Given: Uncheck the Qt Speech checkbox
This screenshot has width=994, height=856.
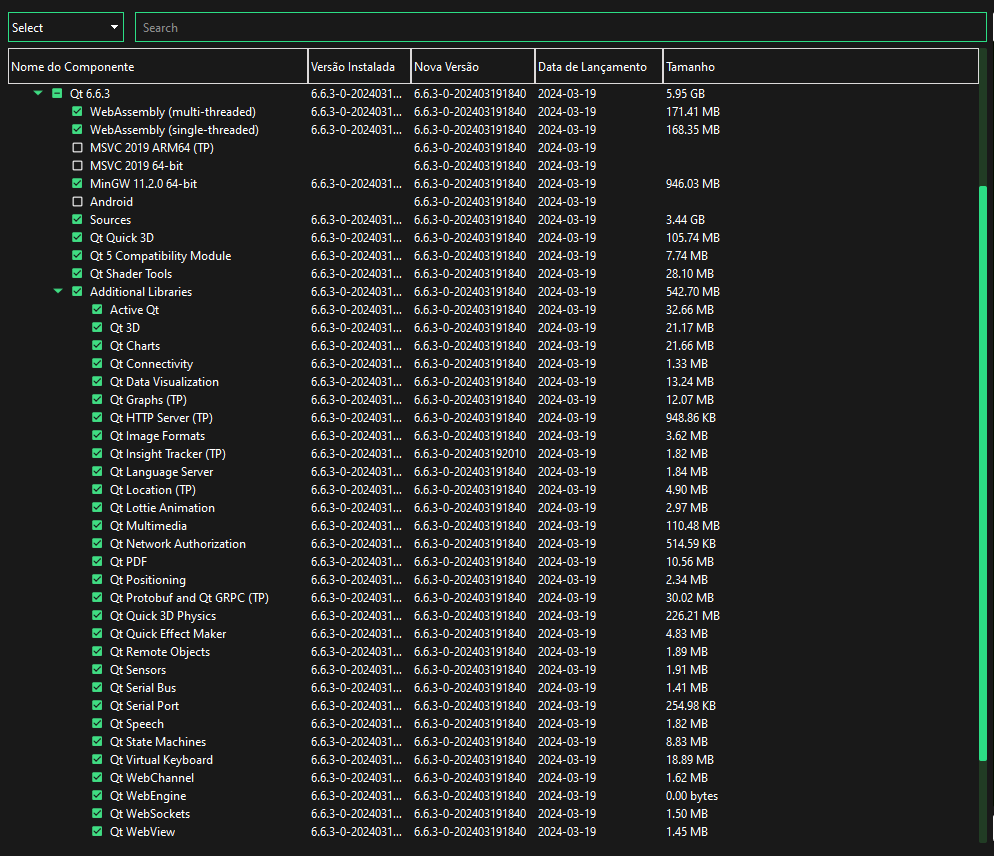Looking at the screenshot, I should [x=97, y=723].
